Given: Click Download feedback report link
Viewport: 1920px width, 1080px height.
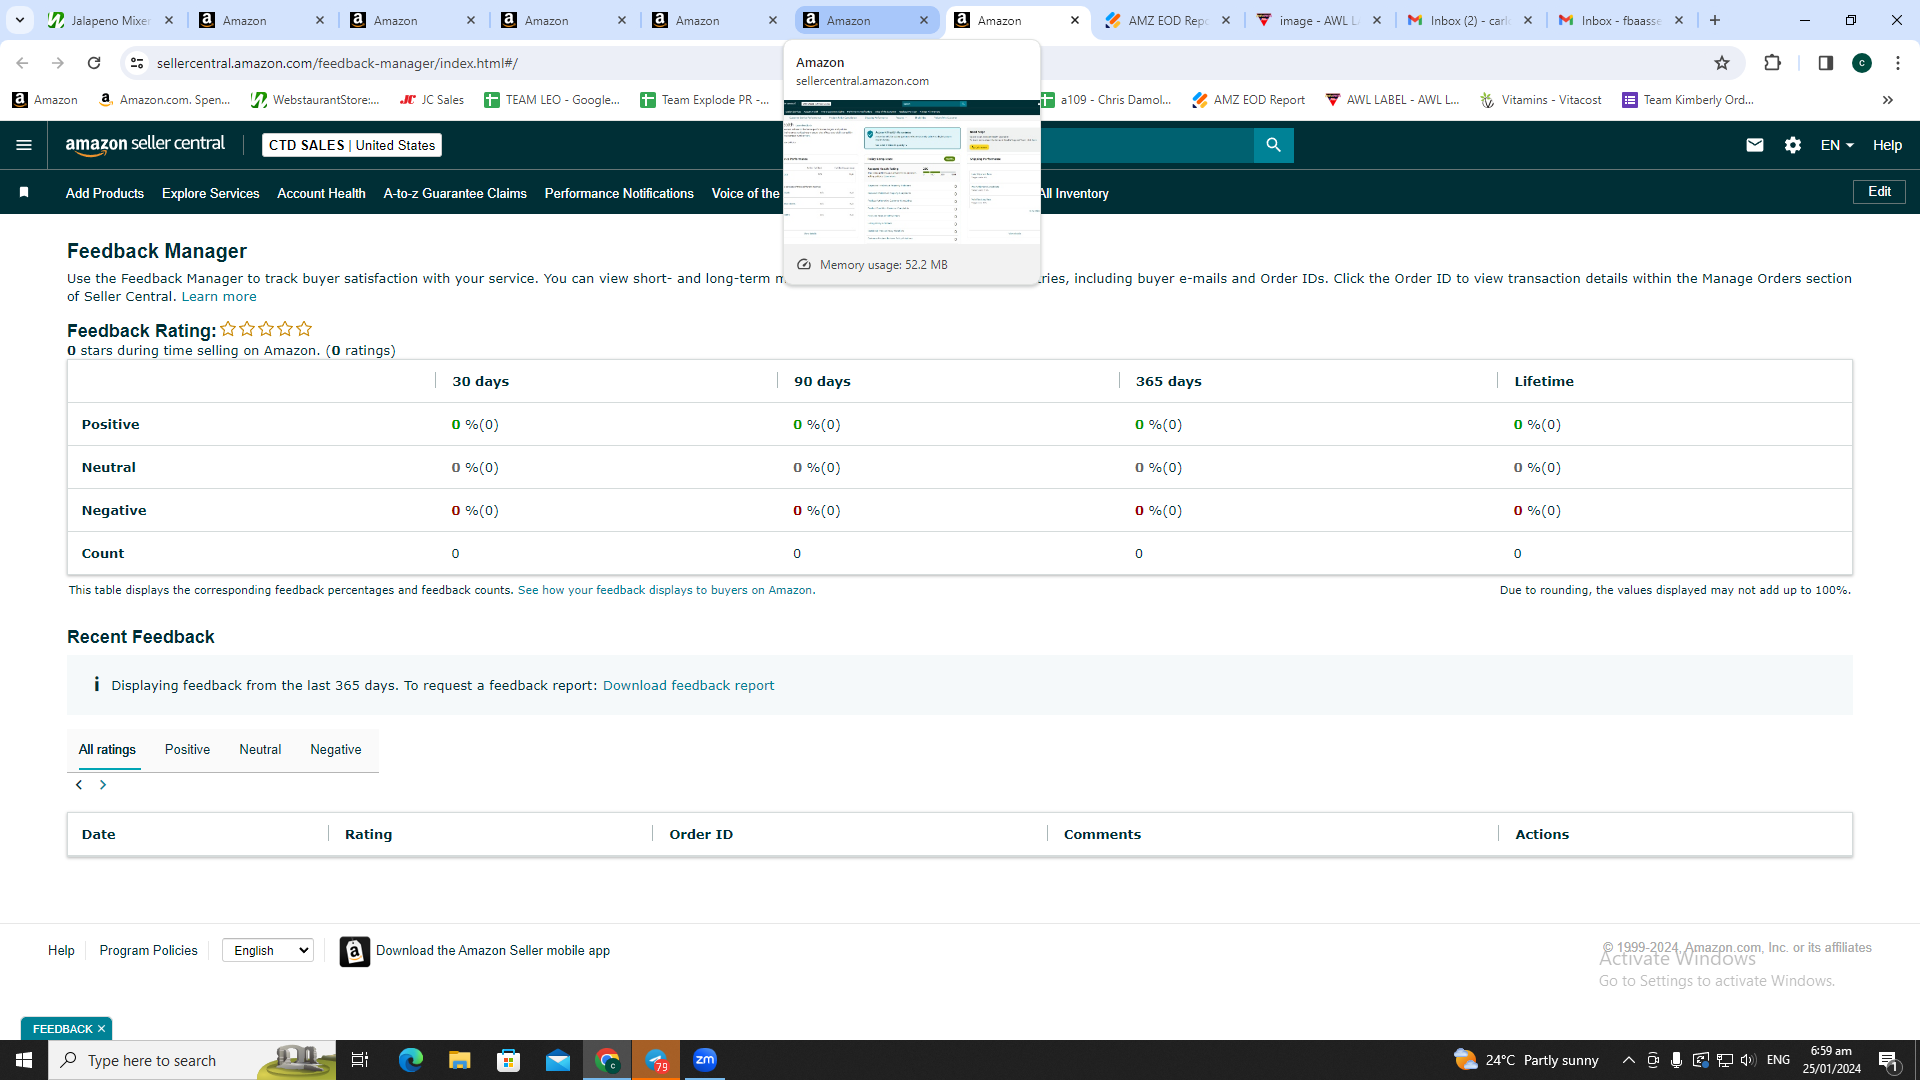Looking at the screenshot, I should 688,685.
